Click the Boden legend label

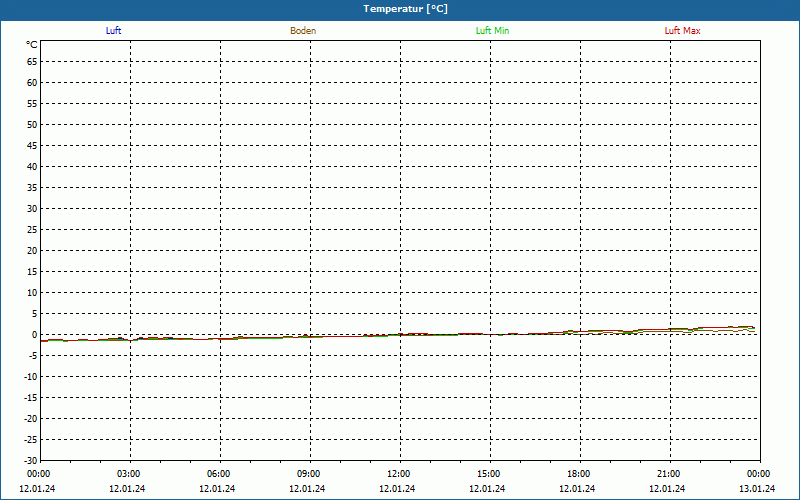pos(303,31)
